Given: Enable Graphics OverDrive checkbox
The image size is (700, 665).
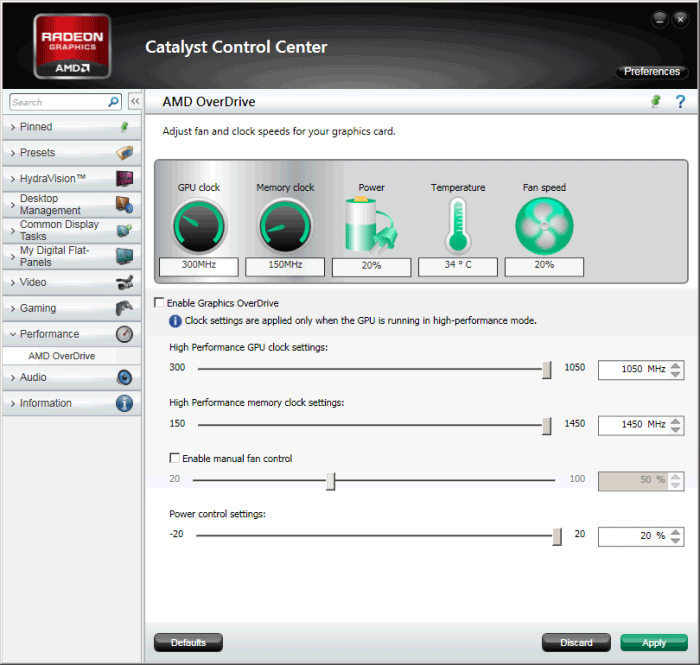Looking at the screenshot, I should [158, 303].
